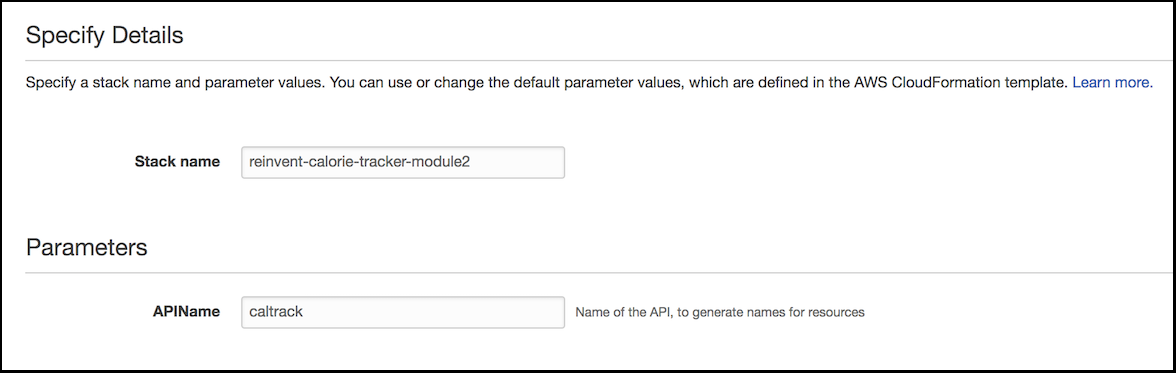Place cursor in text reinvent-calorie-tracker-module2
The image size is (1176, 373).
tap(359, 162)
